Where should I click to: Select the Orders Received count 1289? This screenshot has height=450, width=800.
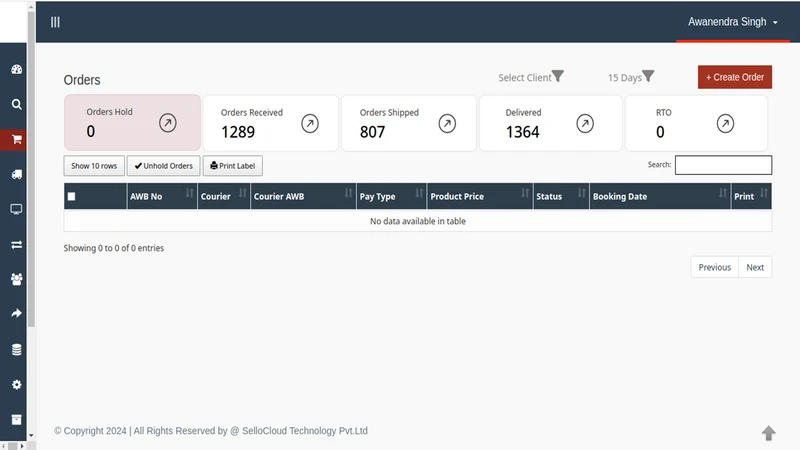click(238, 132)
